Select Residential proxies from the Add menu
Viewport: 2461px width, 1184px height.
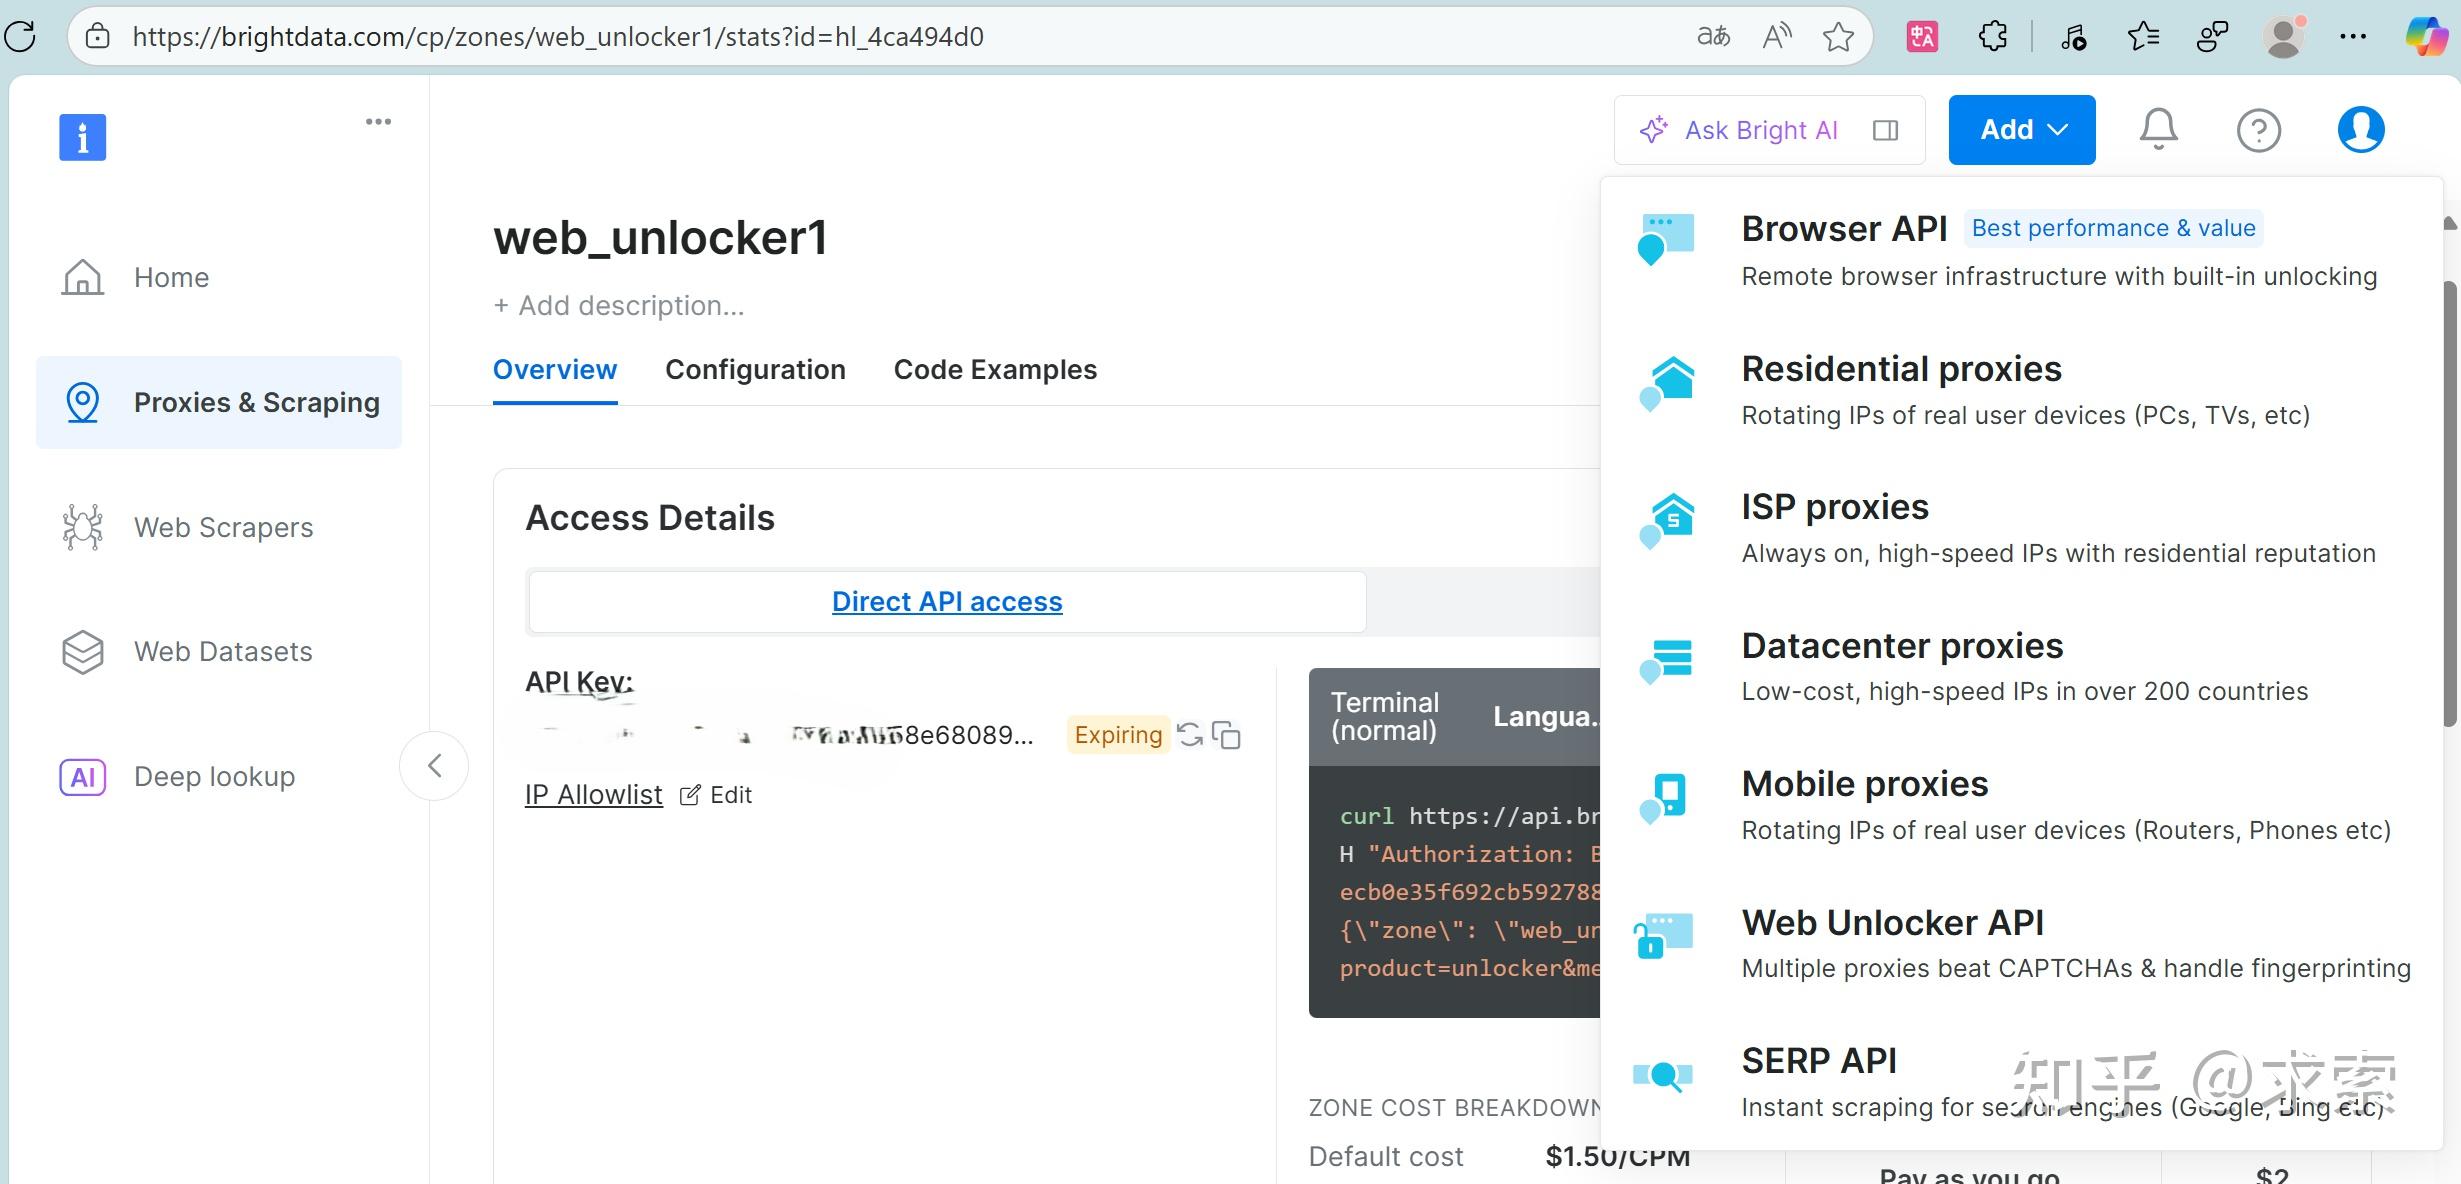click(1901, 369)
